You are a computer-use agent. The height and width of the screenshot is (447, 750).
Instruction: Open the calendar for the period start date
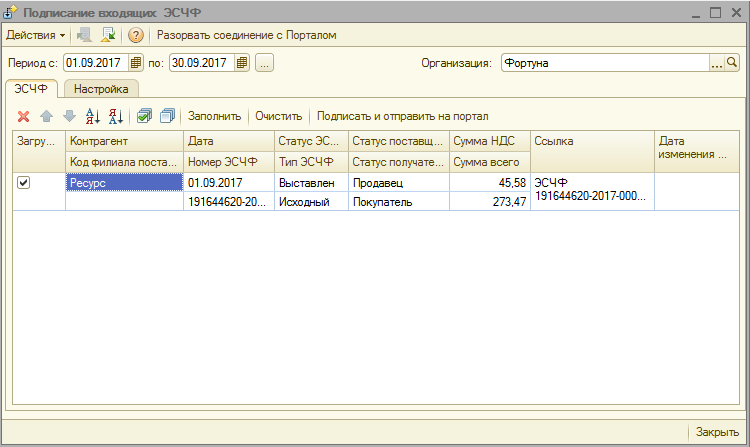(137, 63)
